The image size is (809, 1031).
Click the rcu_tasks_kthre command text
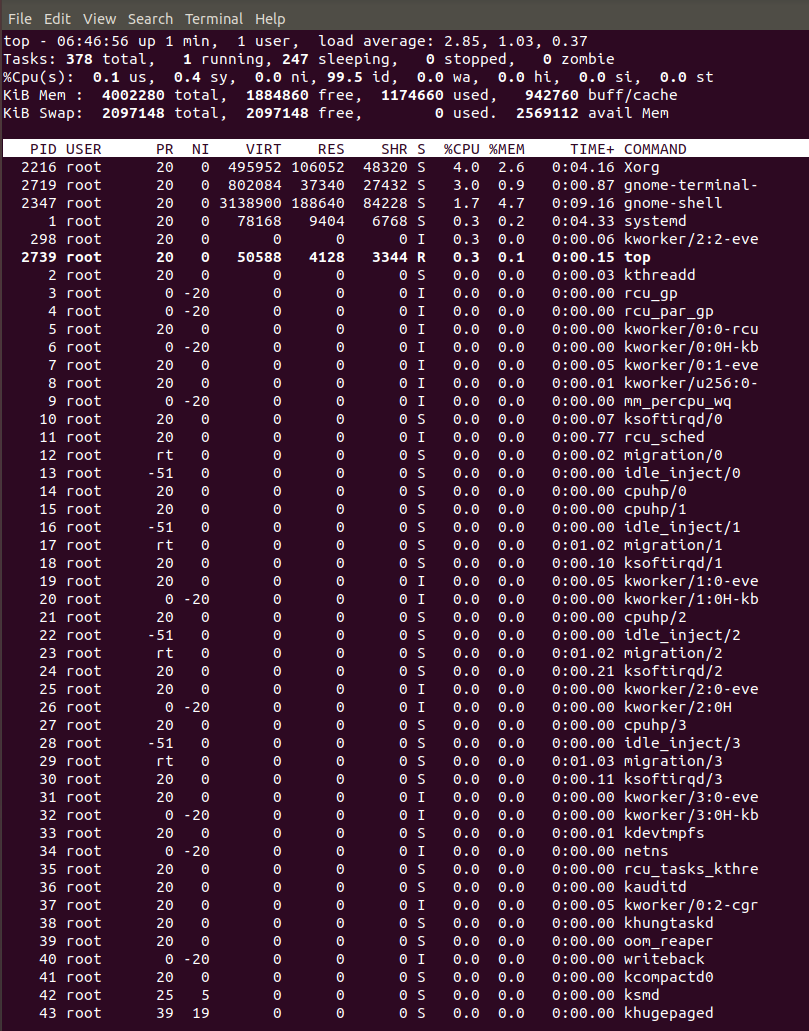coord(691,869)
